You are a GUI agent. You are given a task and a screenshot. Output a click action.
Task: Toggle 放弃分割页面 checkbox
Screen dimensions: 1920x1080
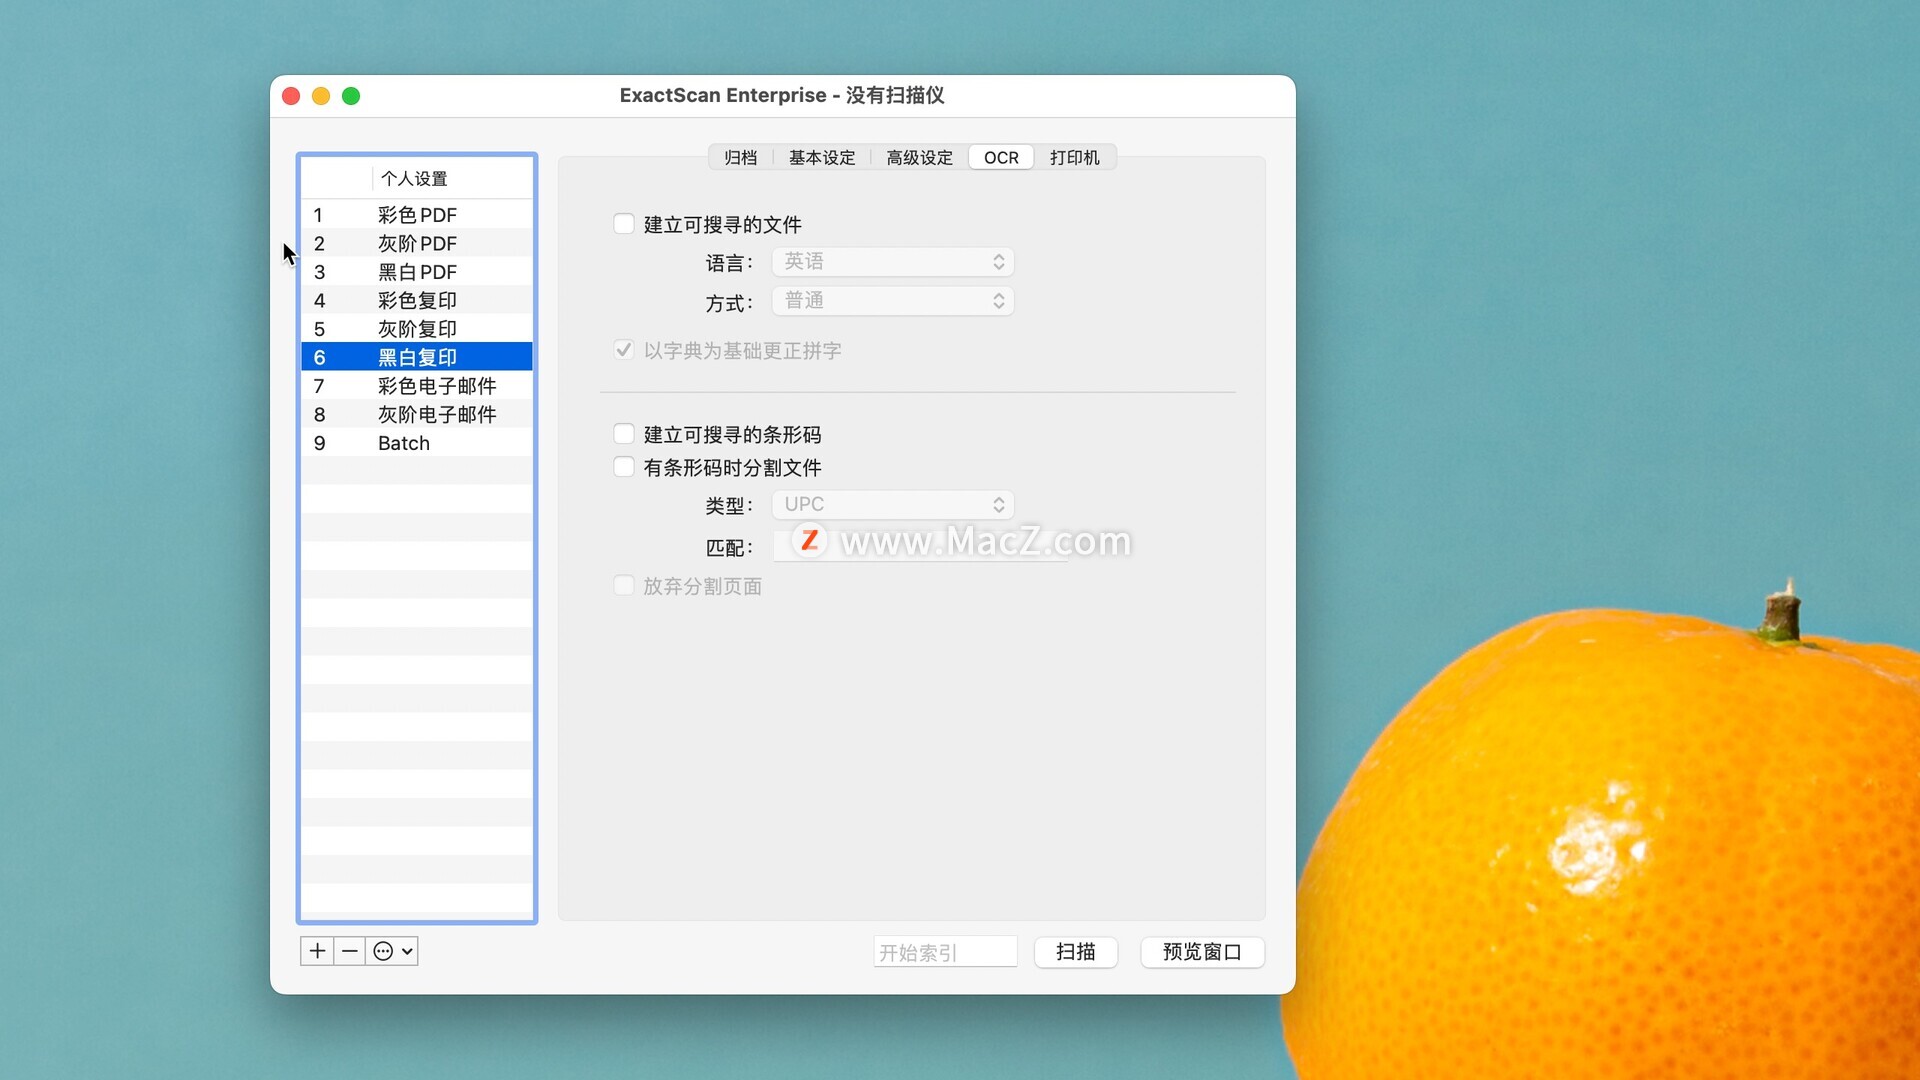[624, 586]
